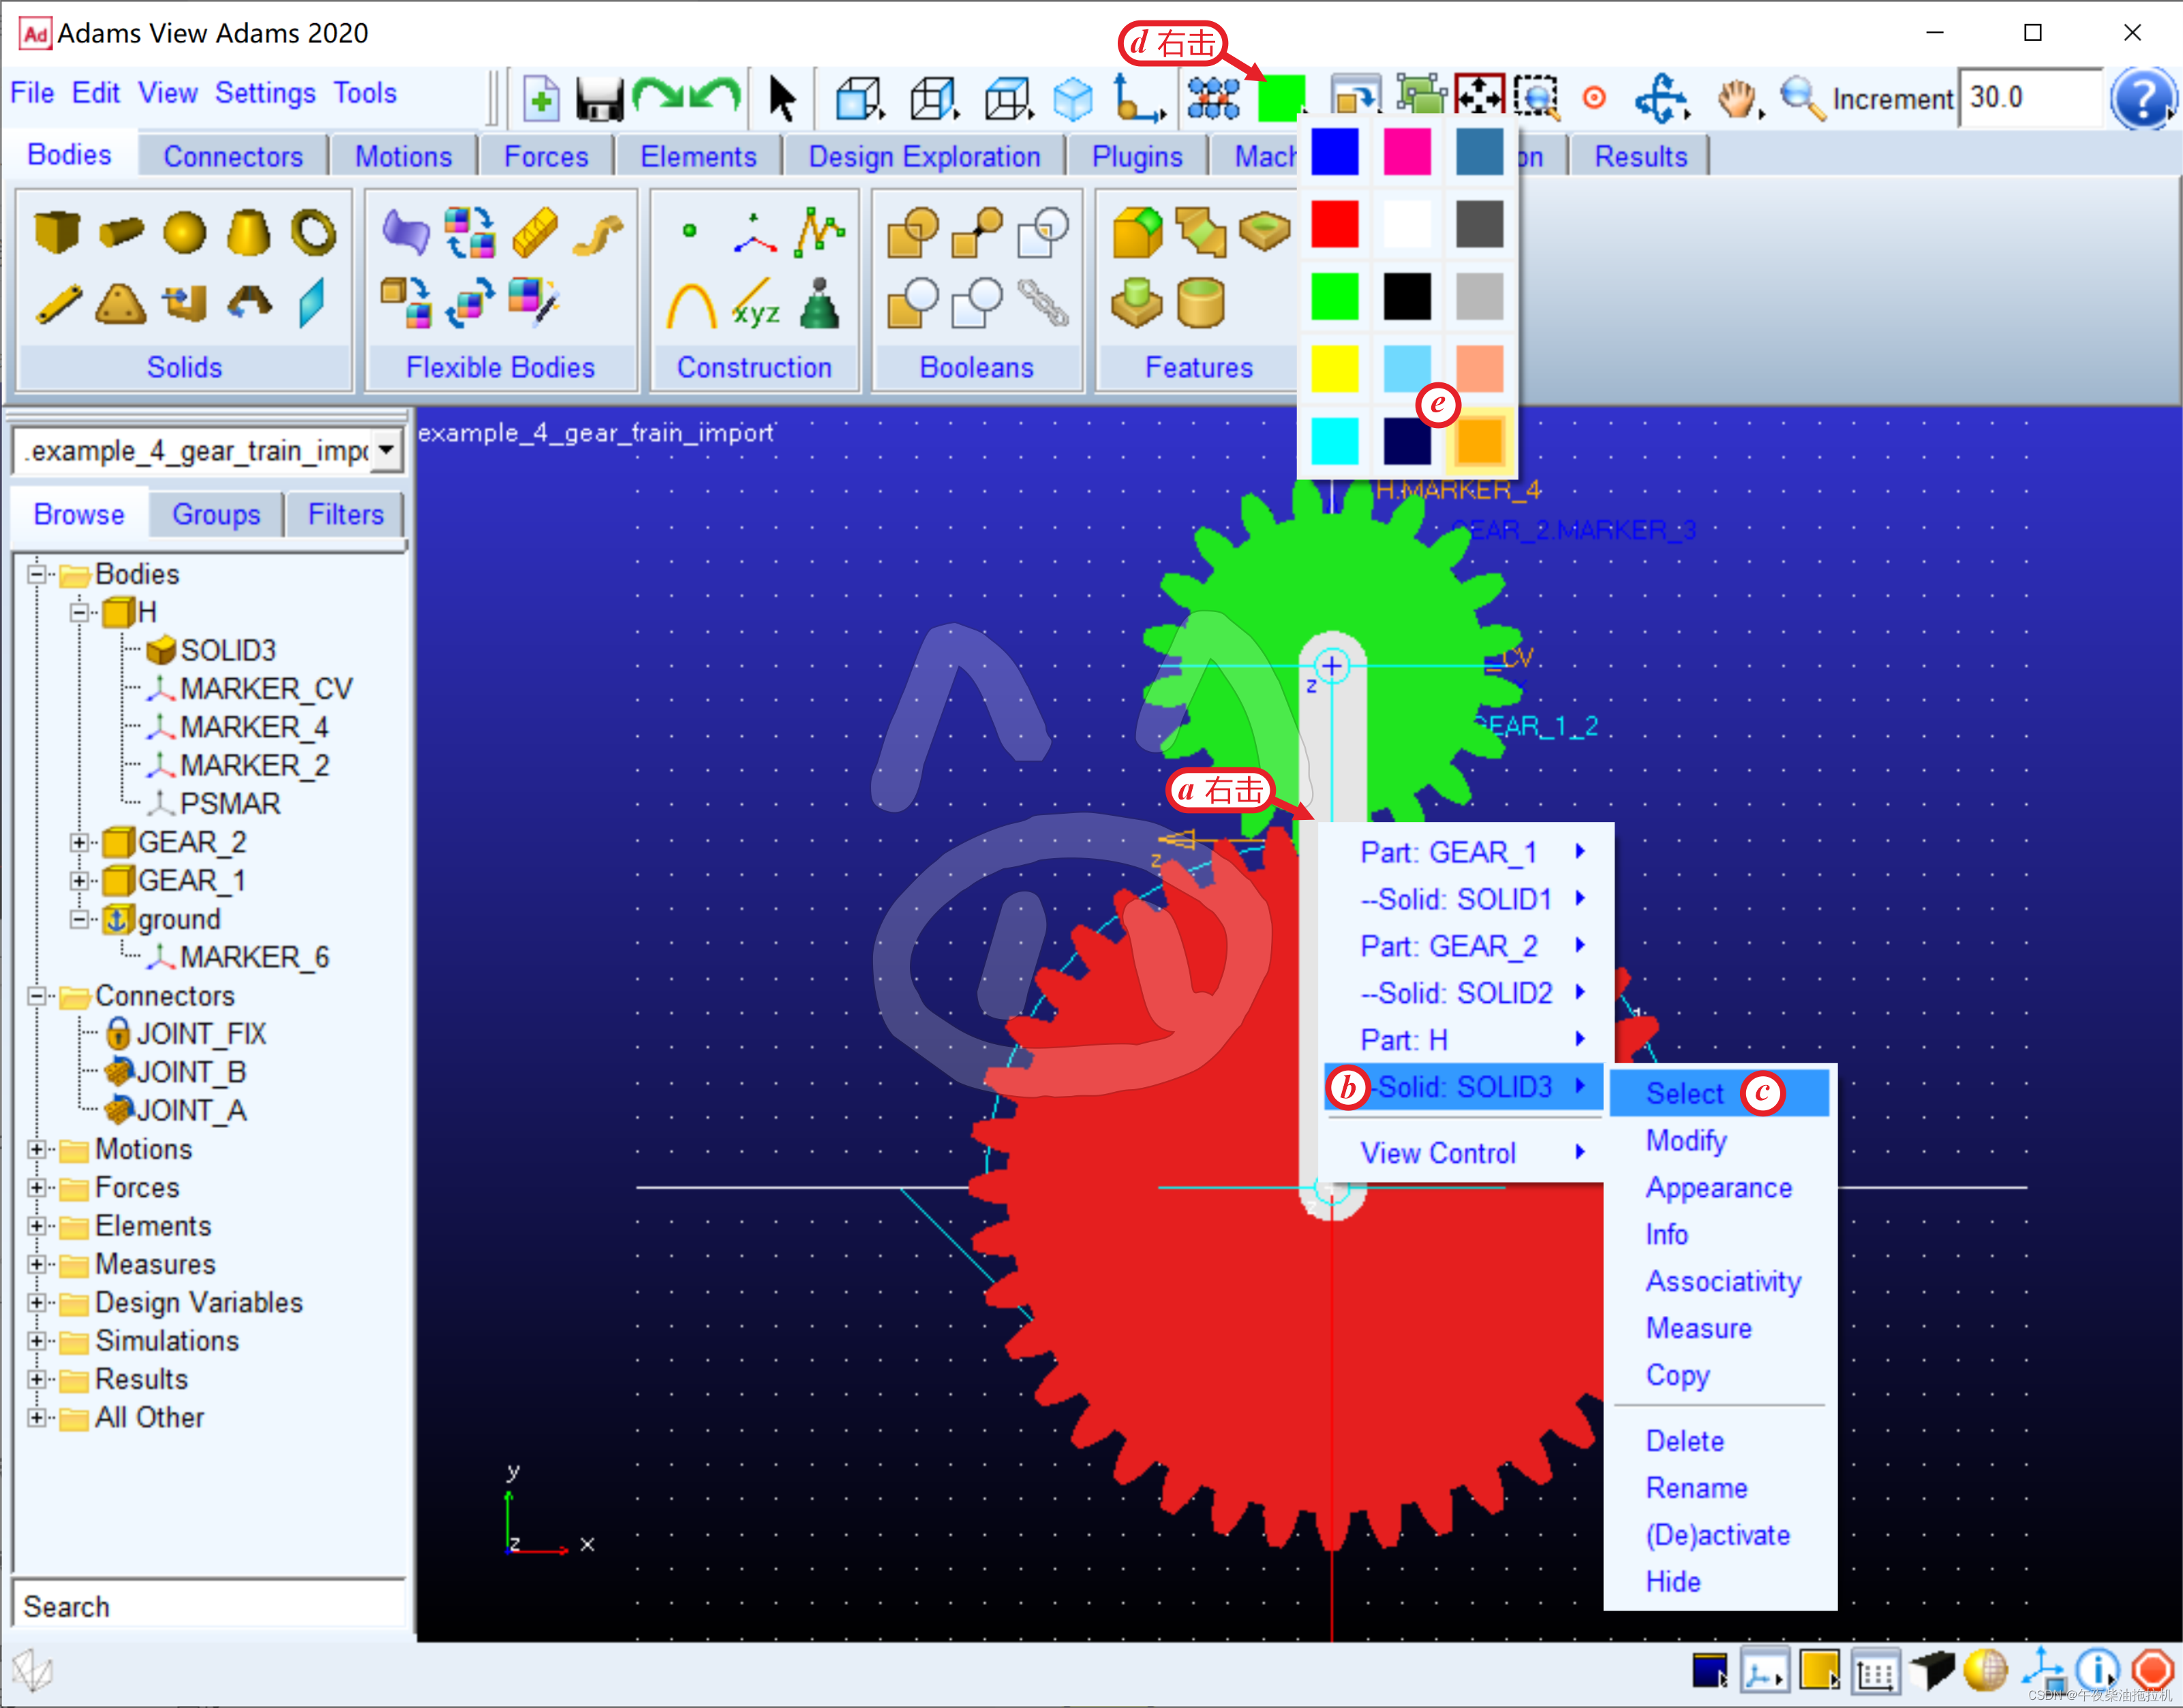Click the Search field in browser
The height and width of the screenshot is (1708, 2183).
click(209, 1606)
